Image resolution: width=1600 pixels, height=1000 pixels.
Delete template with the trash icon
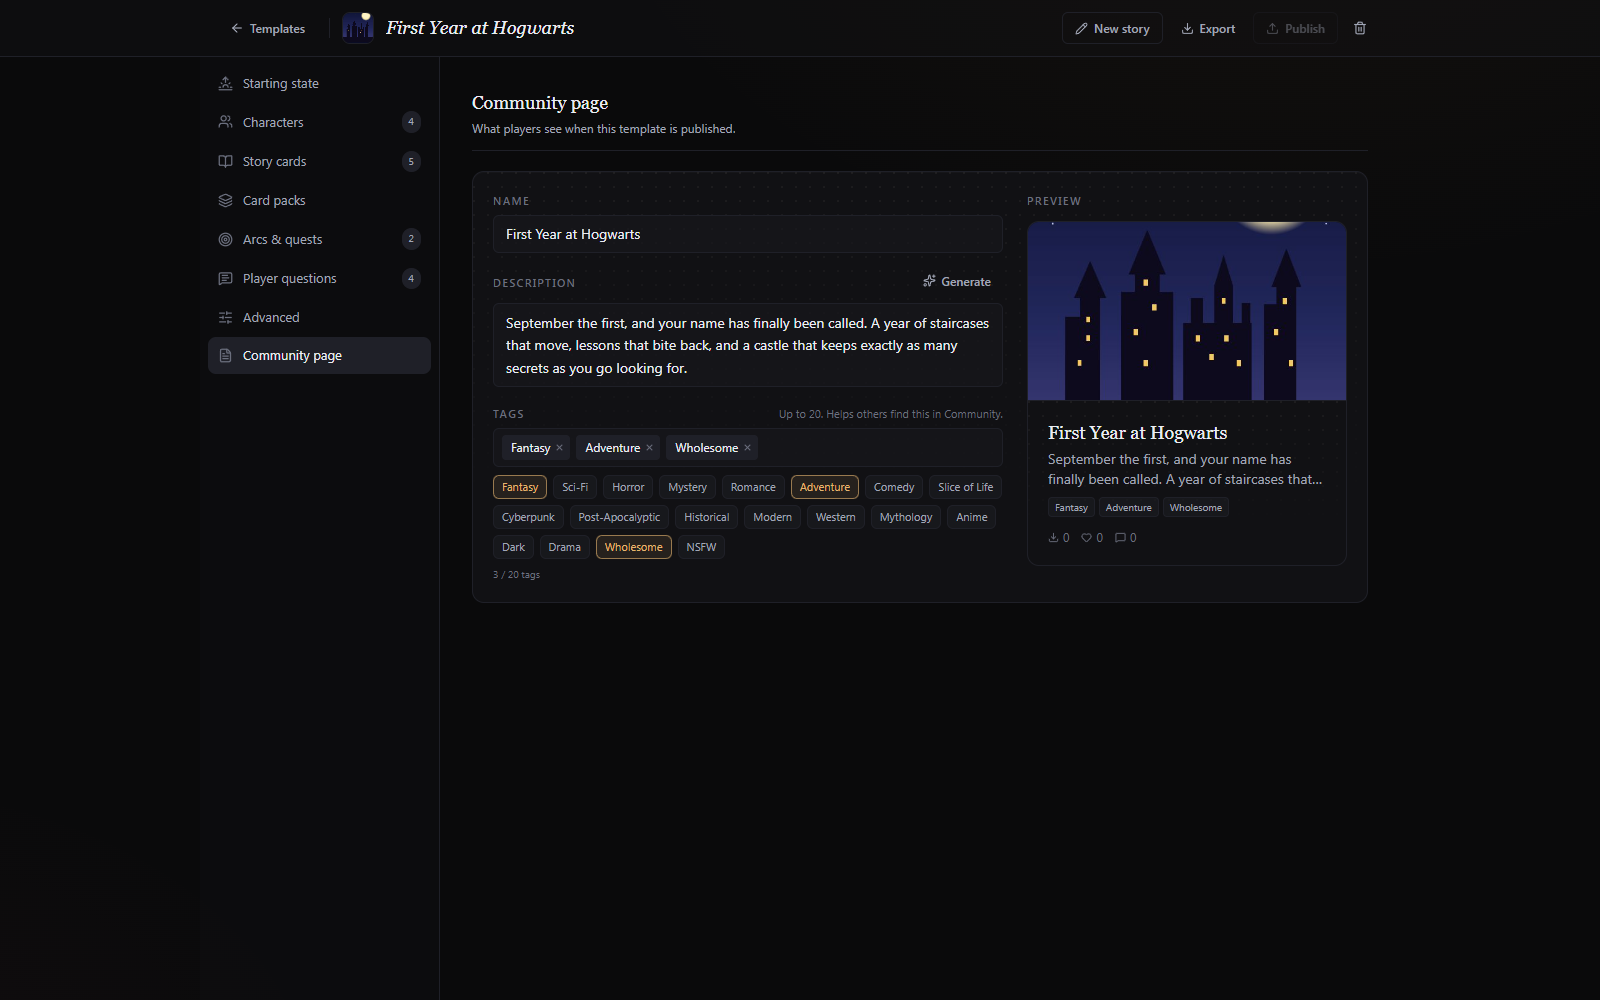pyautogui.click(x=1360, y=28)
